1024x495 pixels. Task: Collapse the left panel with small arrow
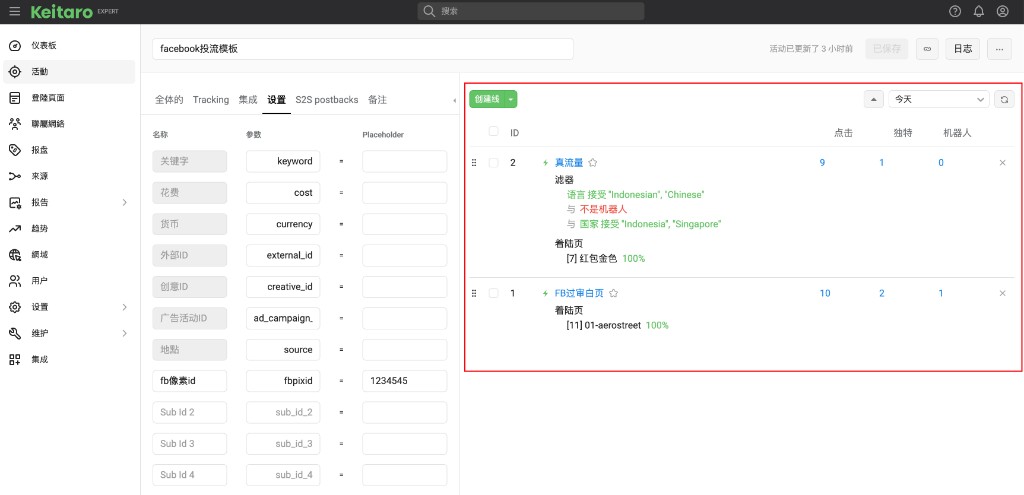(x=455, y=101)
